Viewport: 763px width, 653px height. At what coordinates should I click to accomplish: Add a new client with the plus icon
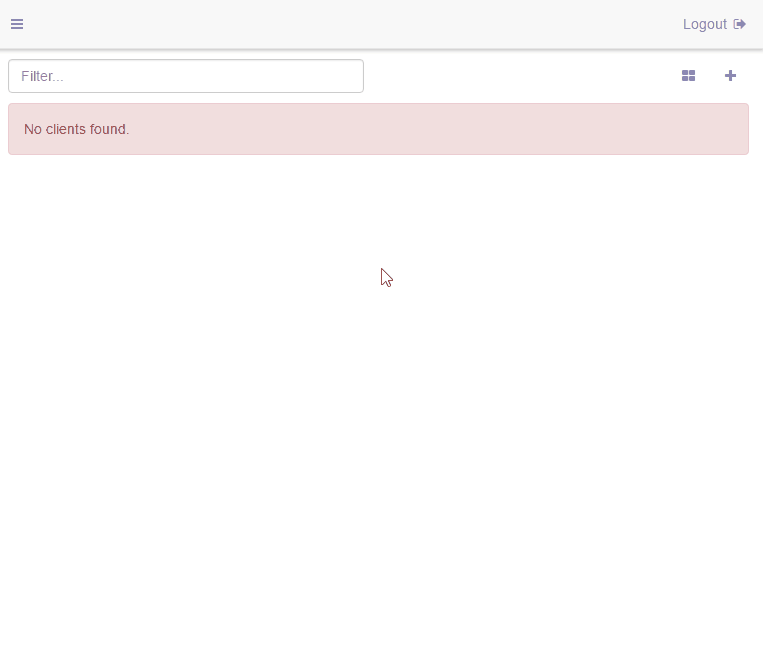[730, 76]
